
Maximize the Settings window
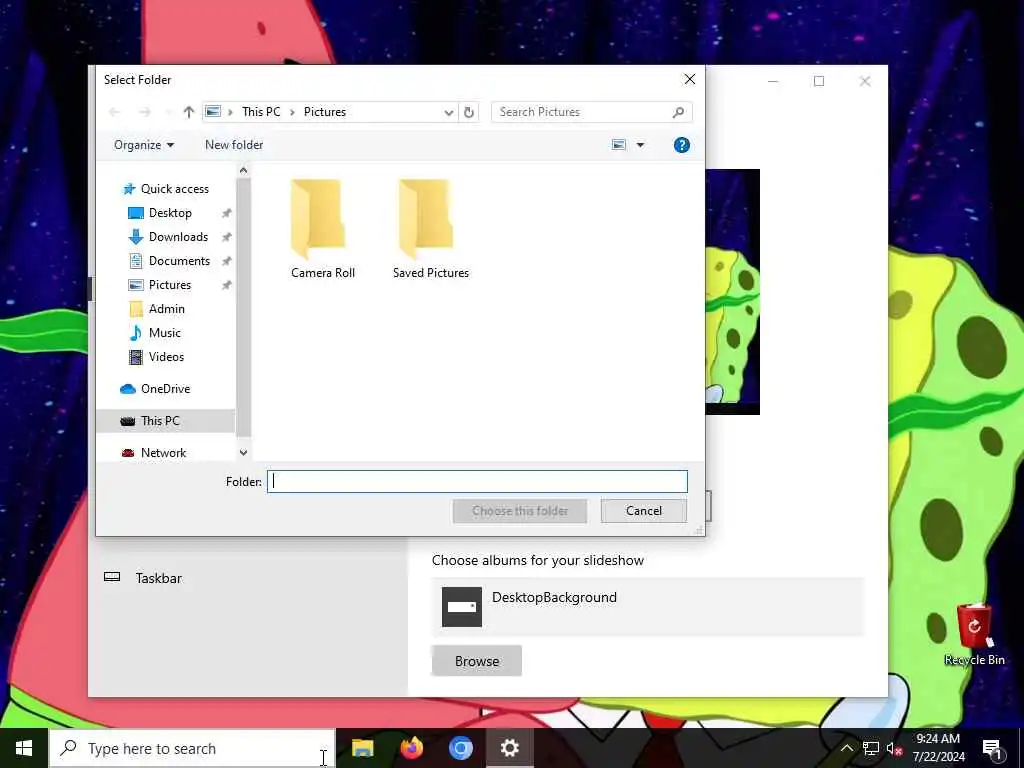819,81
